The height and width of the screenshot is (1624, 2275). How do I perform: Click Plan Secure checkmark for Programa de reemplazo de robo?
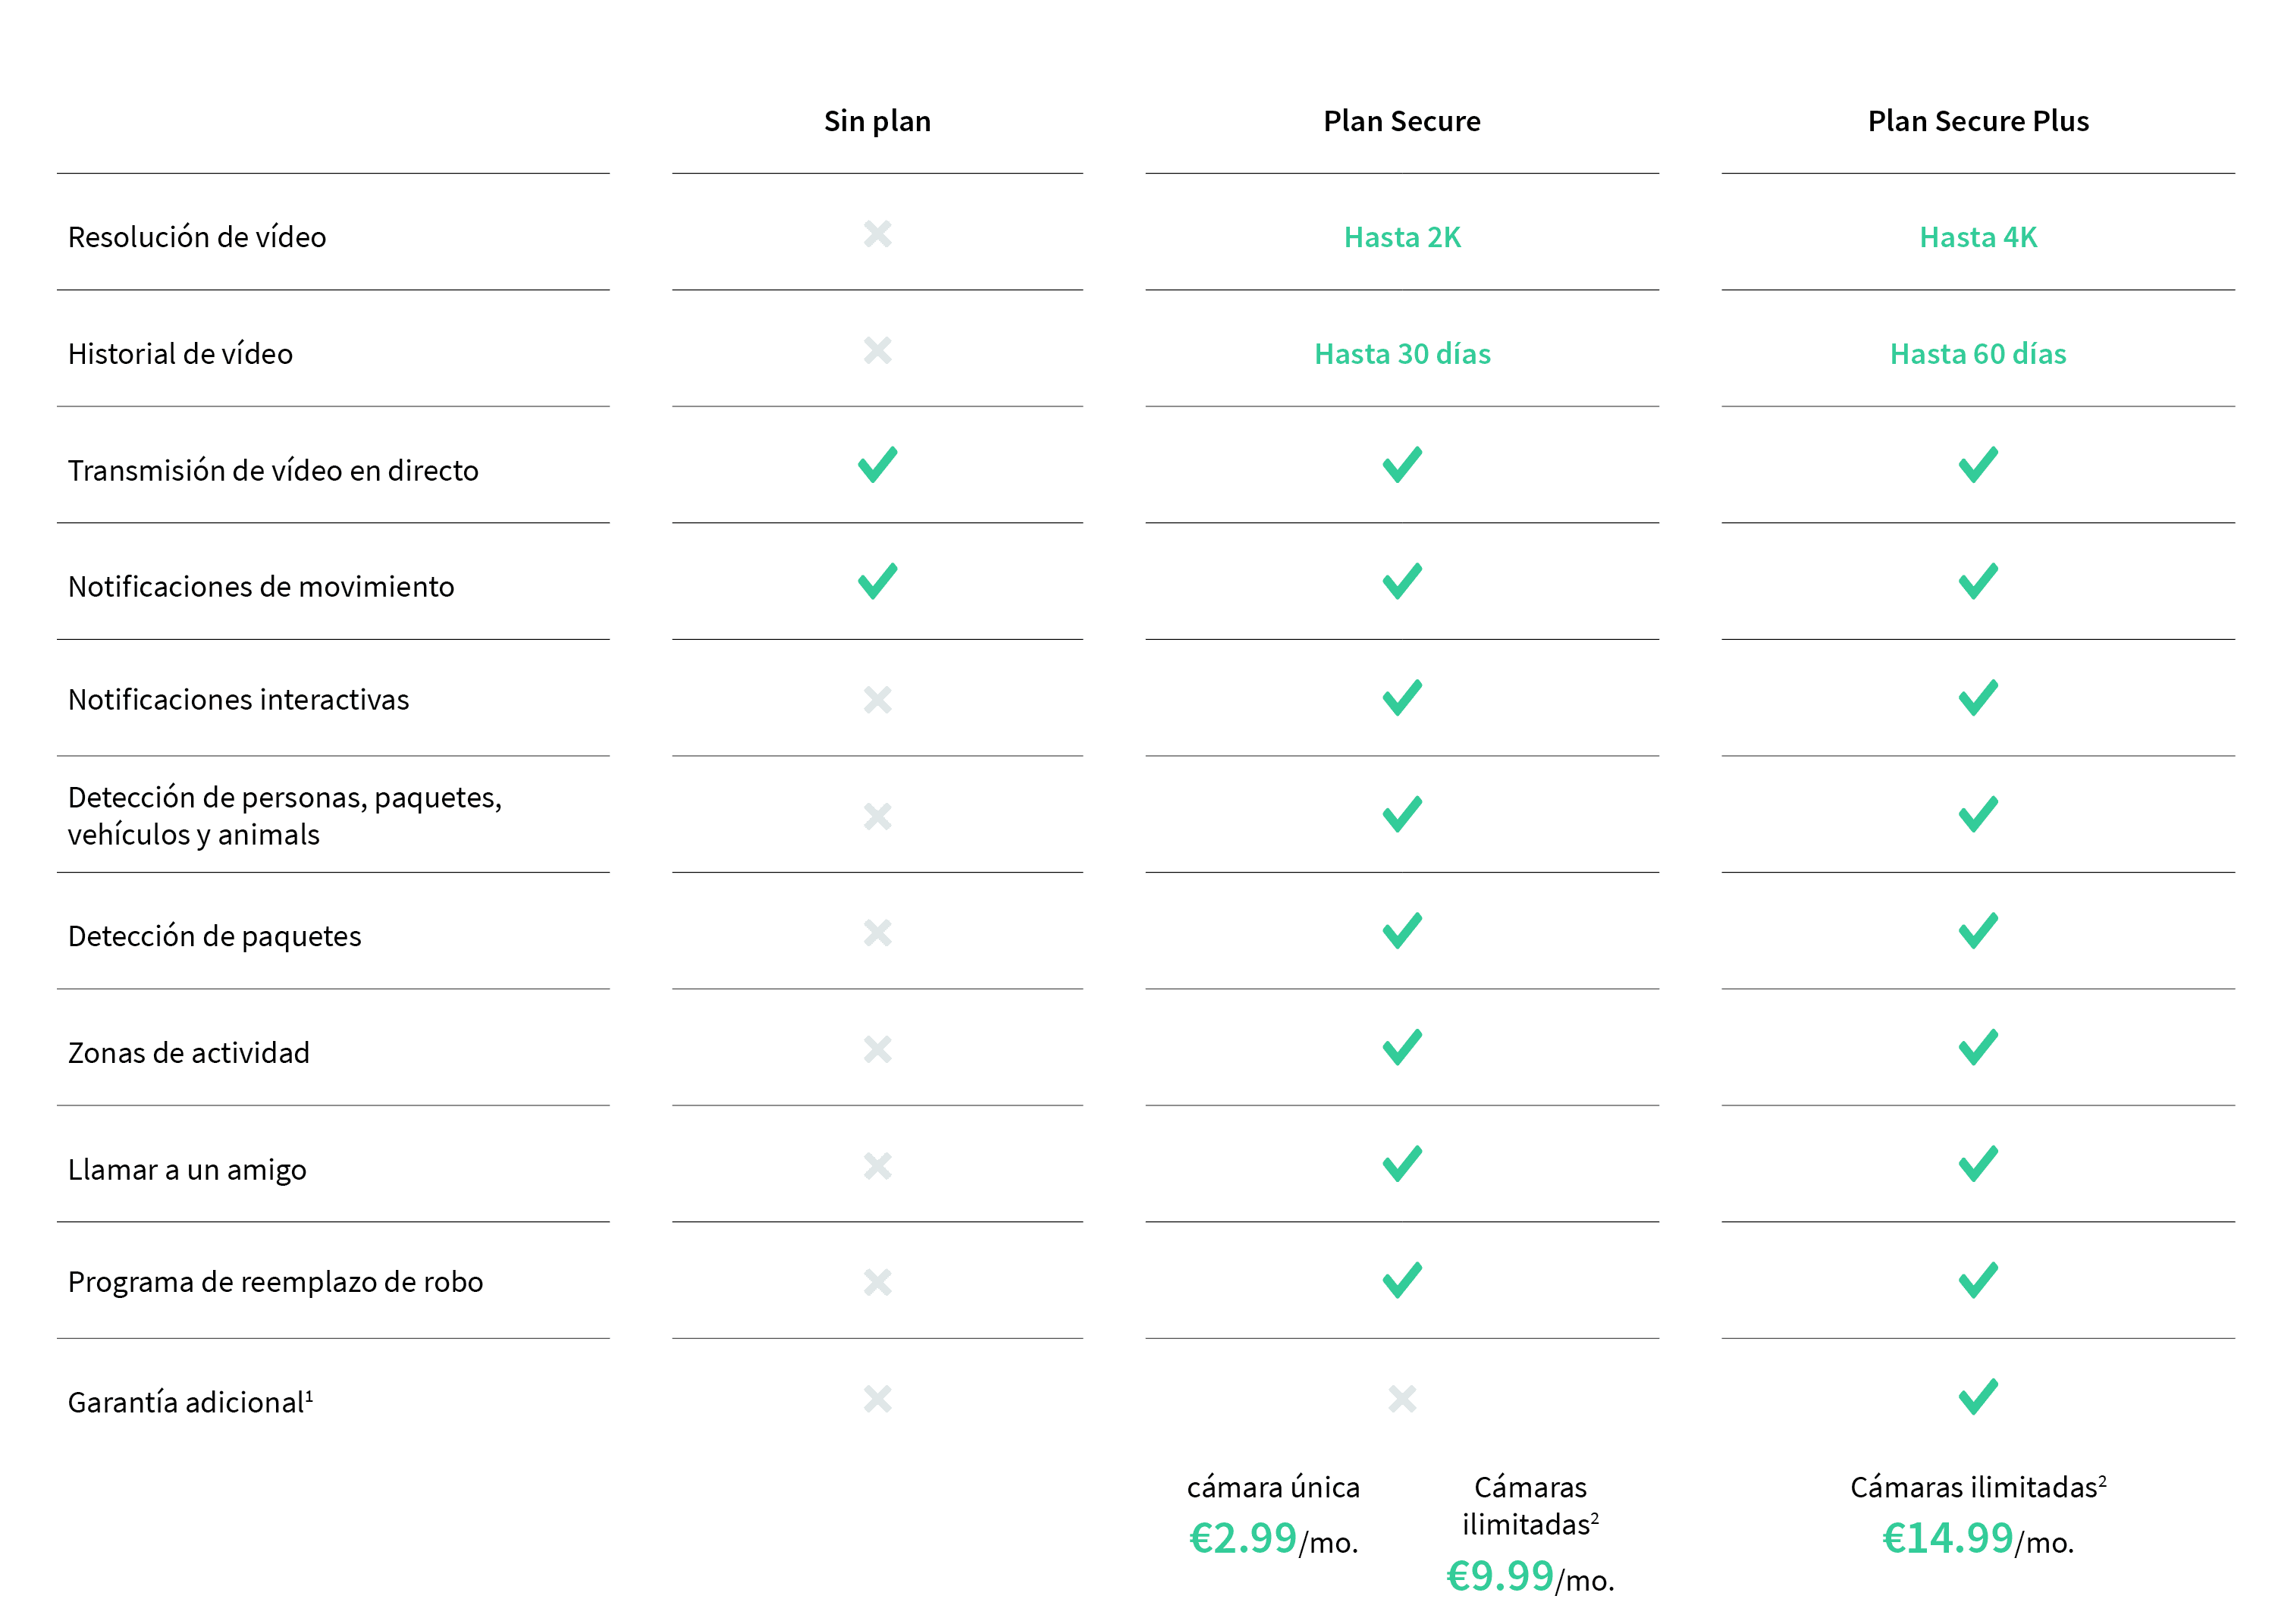(1401, 1280)
